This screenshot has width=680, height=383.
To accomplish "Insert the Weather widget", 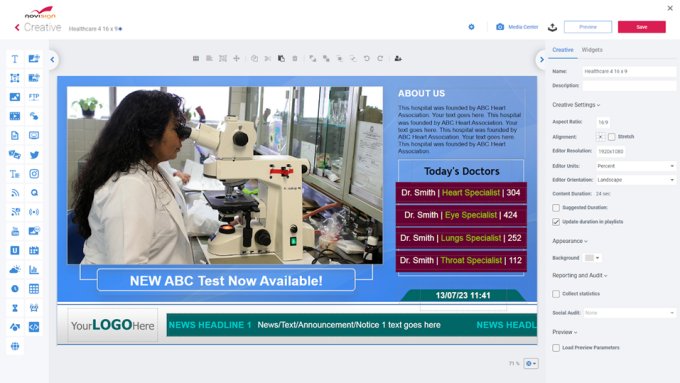I will point(15,269).
